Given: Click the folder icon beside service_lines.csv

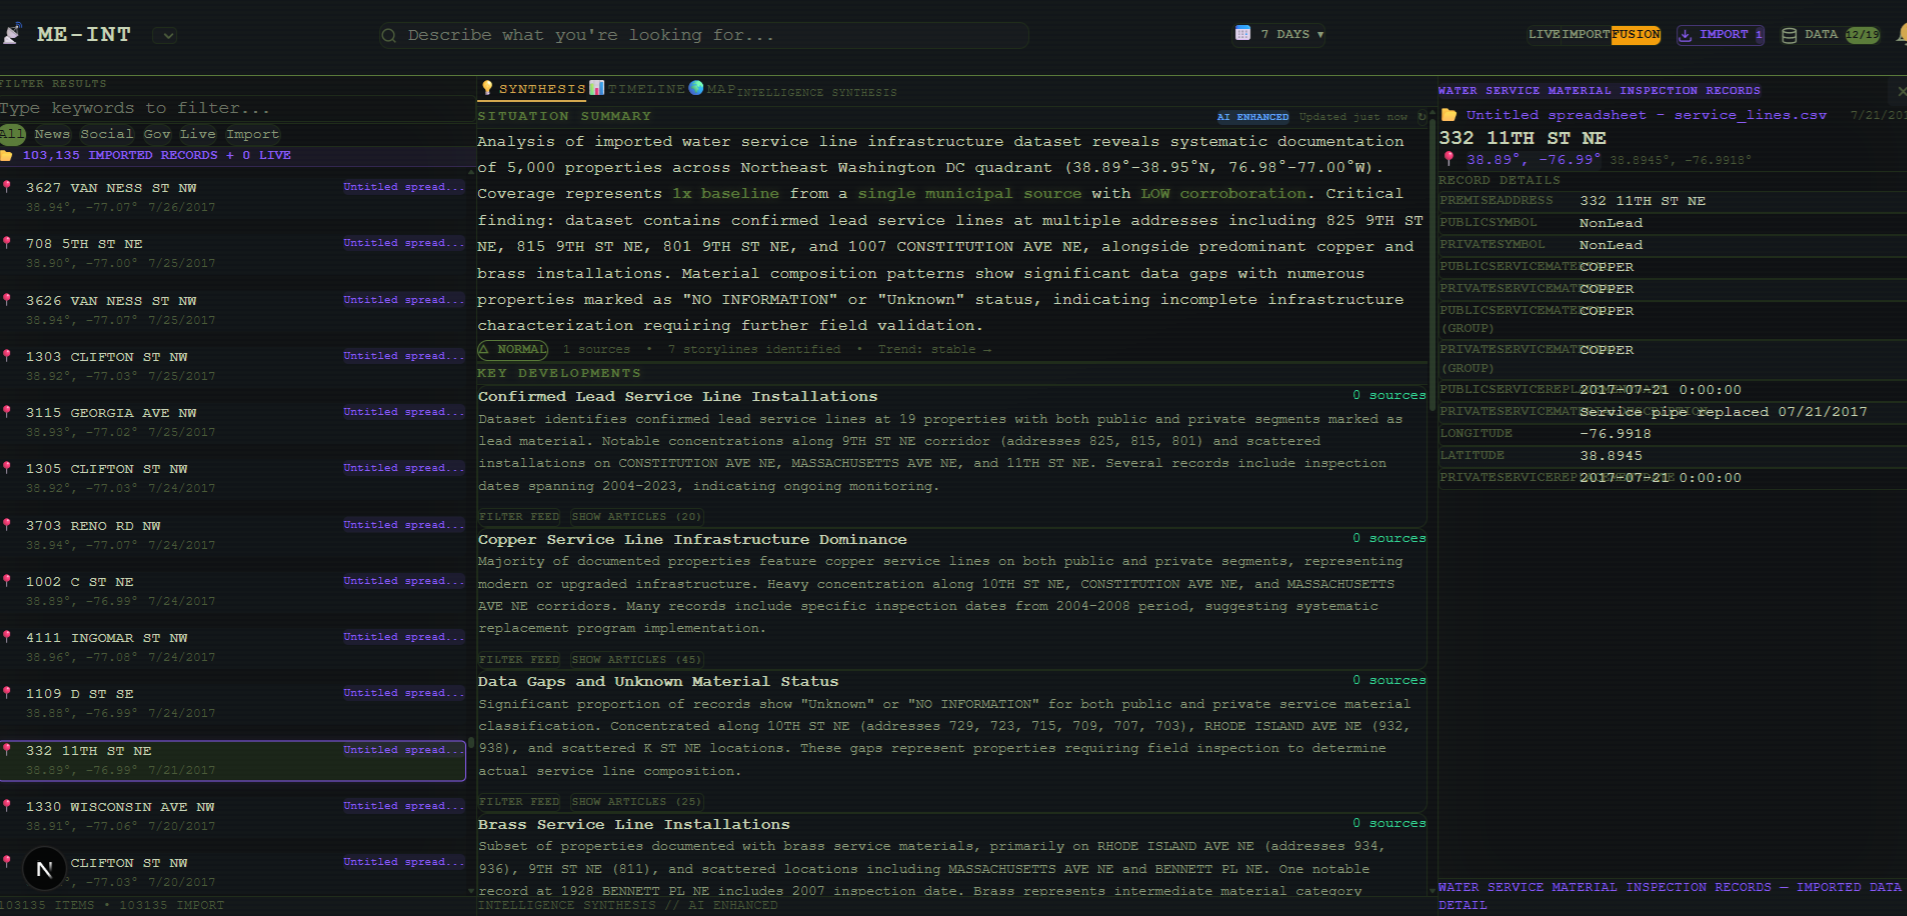Looking at the screenshot, I should pos(1450,114).
